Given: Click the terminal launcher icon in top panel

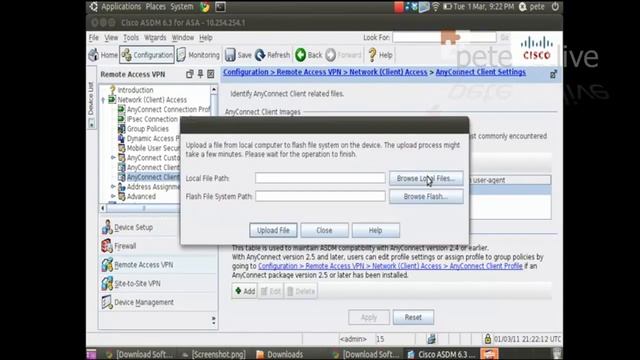Looking at the screenshot, I should [x=220, y=7].
